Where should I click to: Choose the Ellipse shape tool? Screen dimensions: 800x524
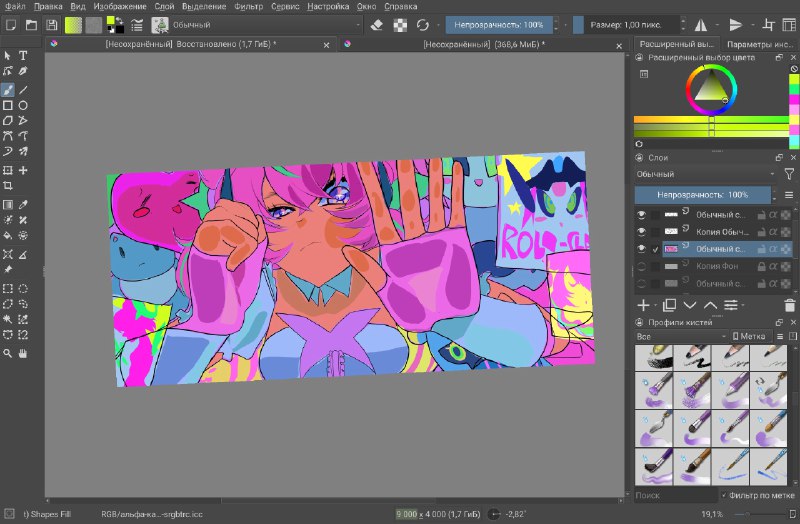pos(23,105)
